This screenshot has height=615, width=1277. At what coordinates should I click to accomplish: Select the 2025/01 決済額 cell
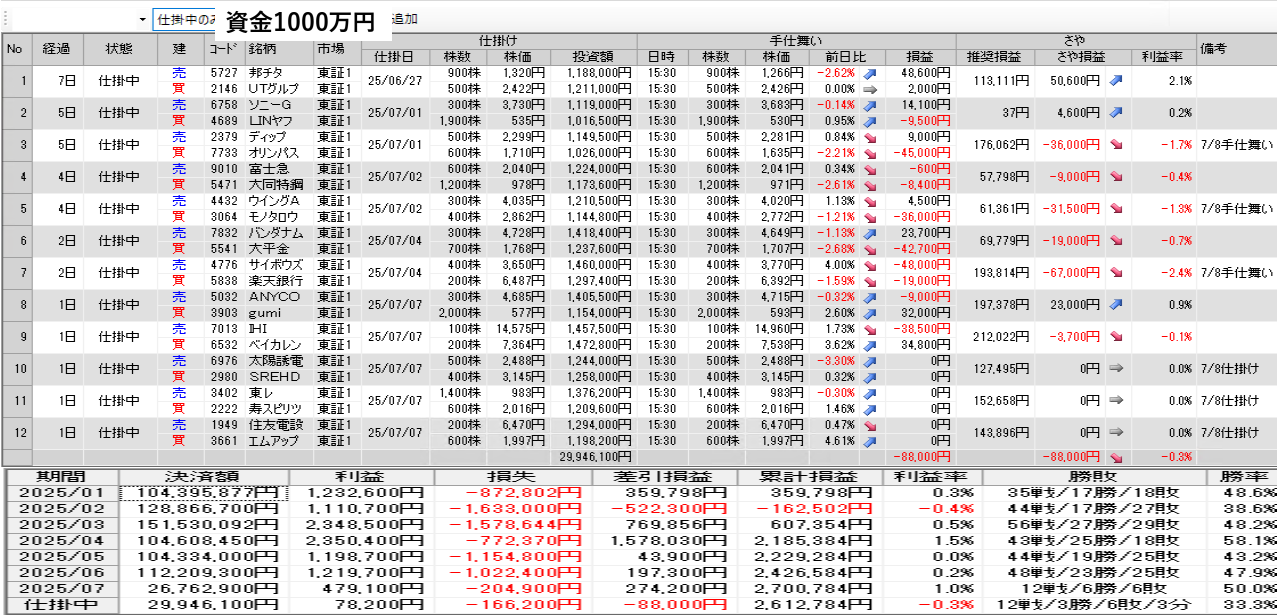pos(204,493)
